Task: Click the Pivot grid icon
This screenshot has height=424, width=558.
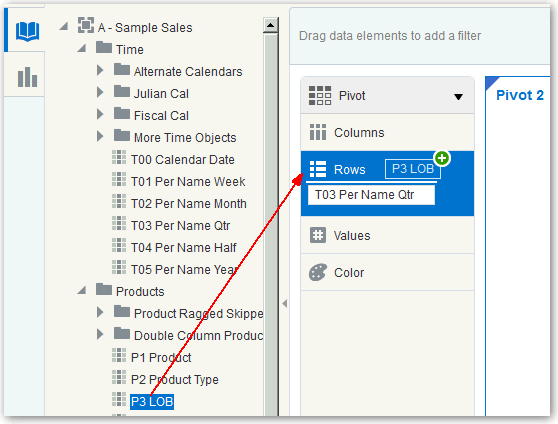Action: click(x=320, y=95)
